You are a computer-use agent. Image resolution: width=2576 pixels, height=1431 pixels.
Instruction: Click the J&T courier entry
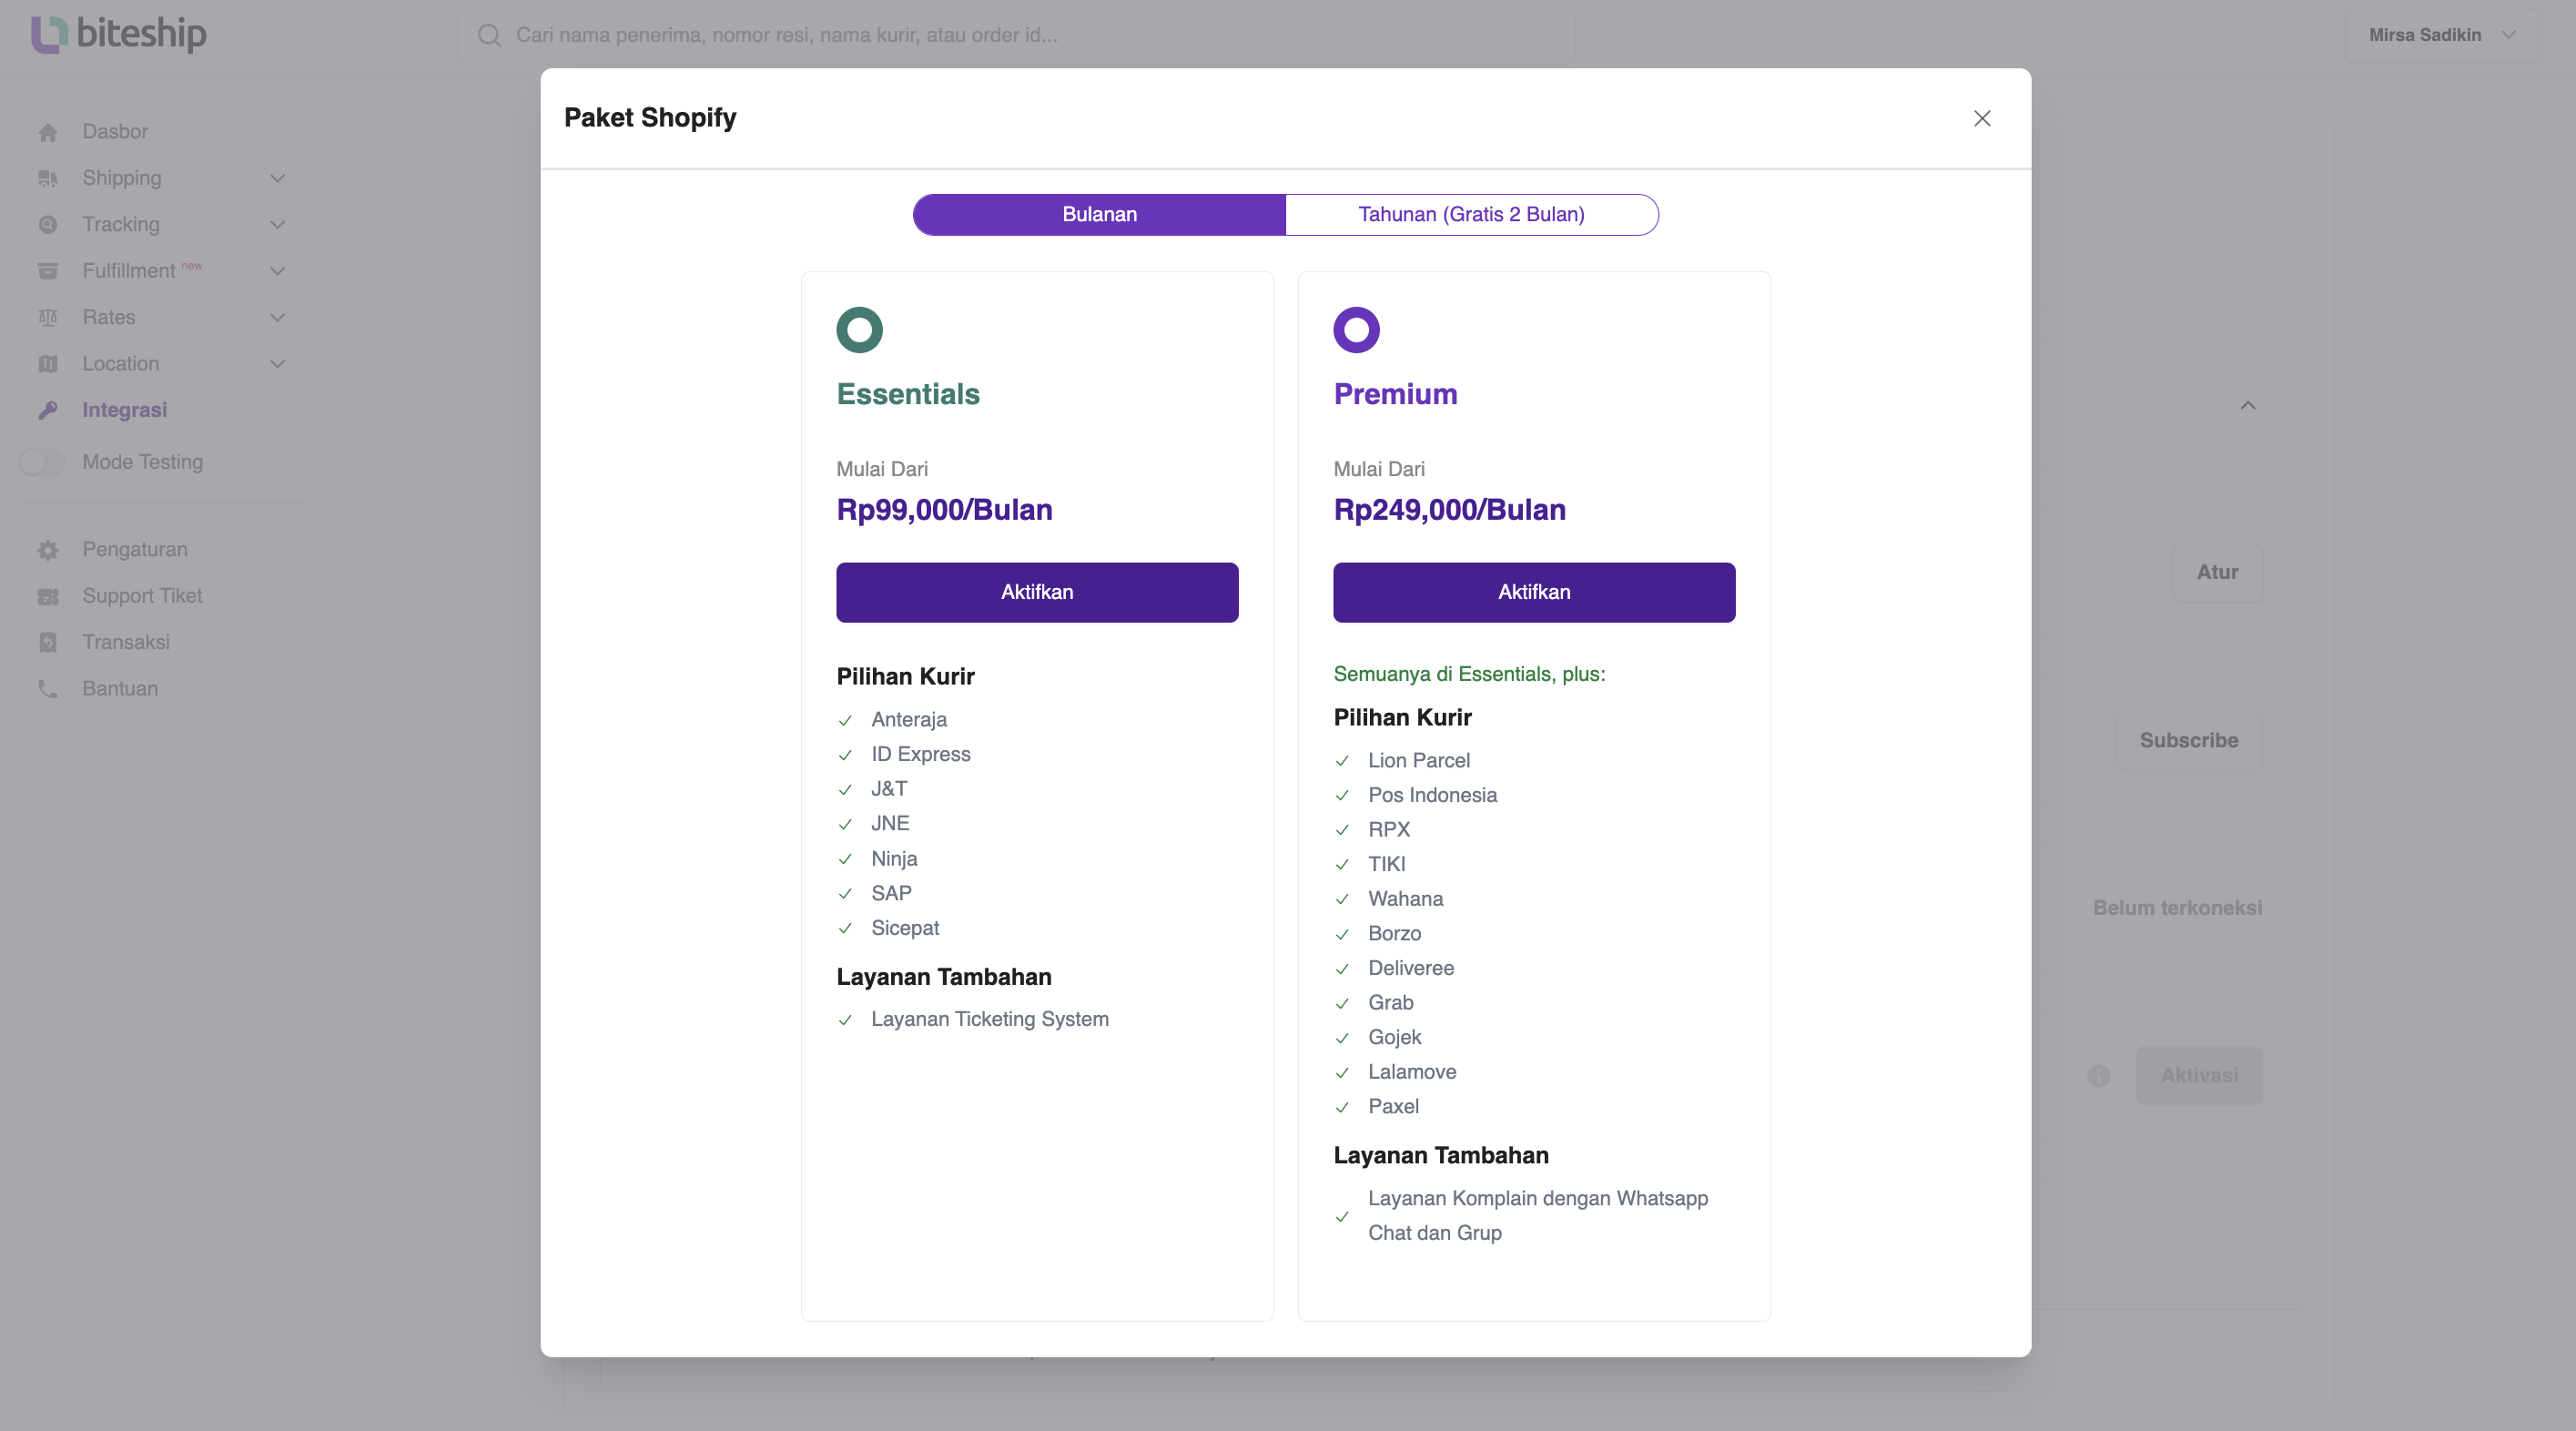click(x=889, y=788)
